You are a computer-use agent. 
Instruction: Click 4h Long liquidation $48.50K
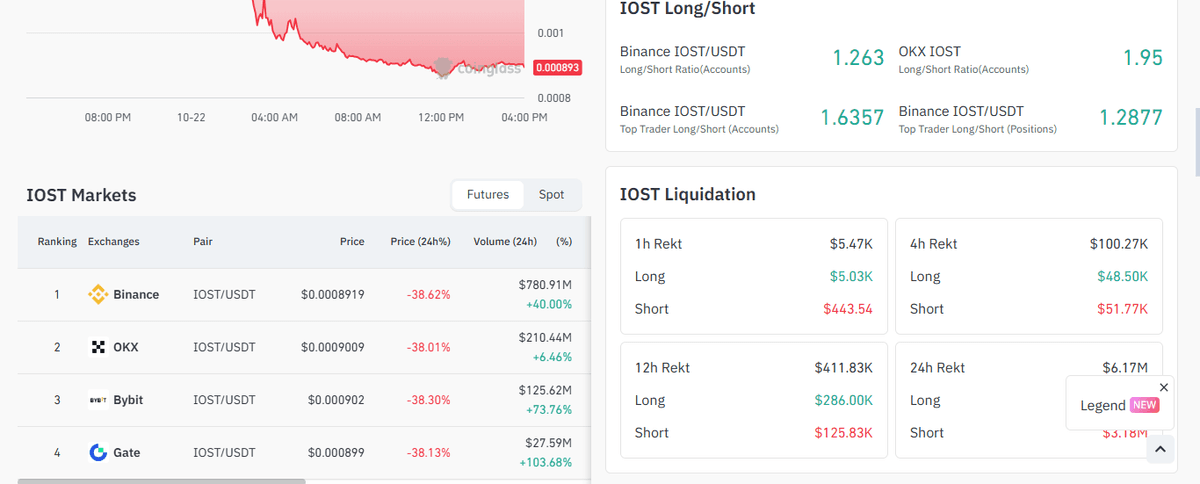(x=1122, y=276)
